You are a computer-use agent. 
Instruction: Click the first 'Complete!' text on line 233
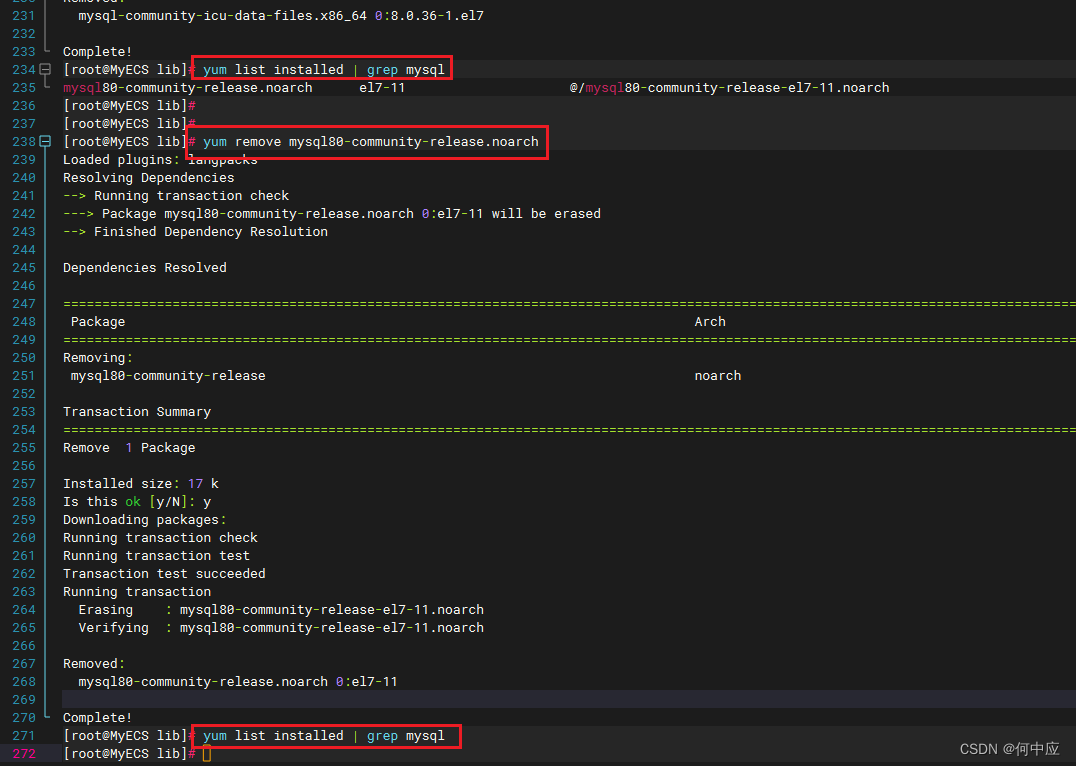tap(97, 51)
